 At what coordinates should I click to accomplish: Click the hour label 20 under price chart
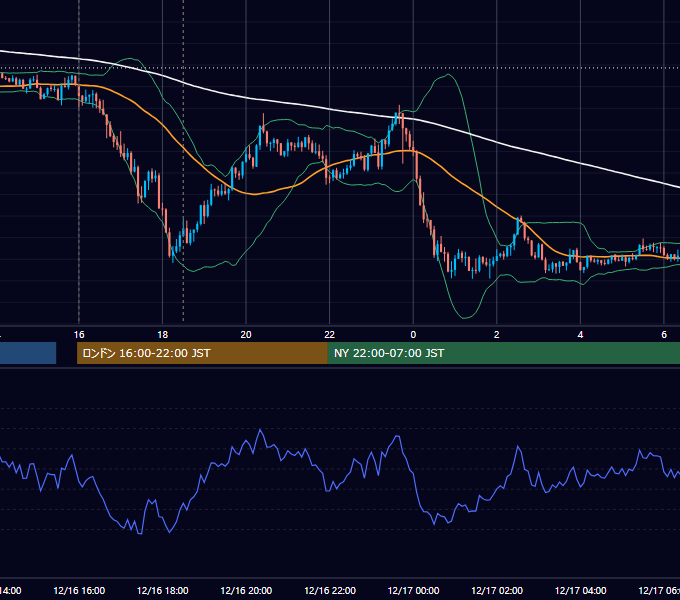click(246, 335)
